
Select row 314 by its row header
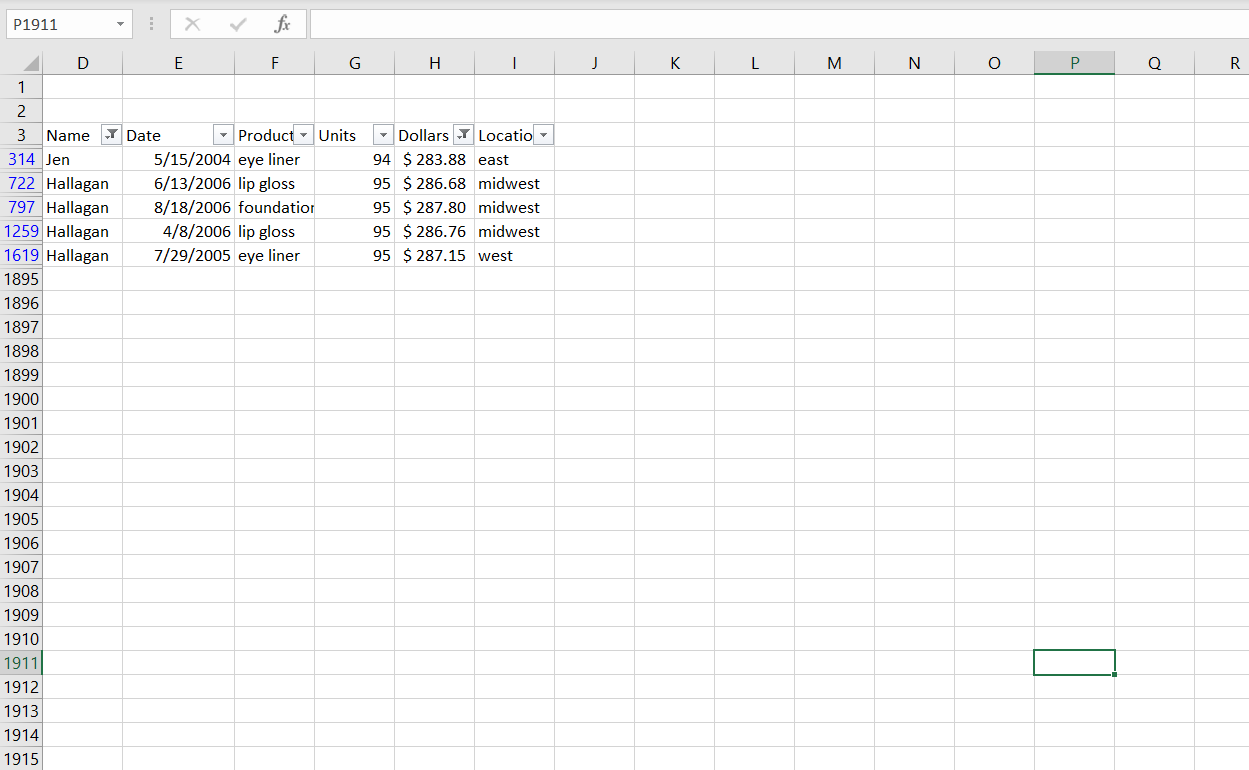click(22, 159)
